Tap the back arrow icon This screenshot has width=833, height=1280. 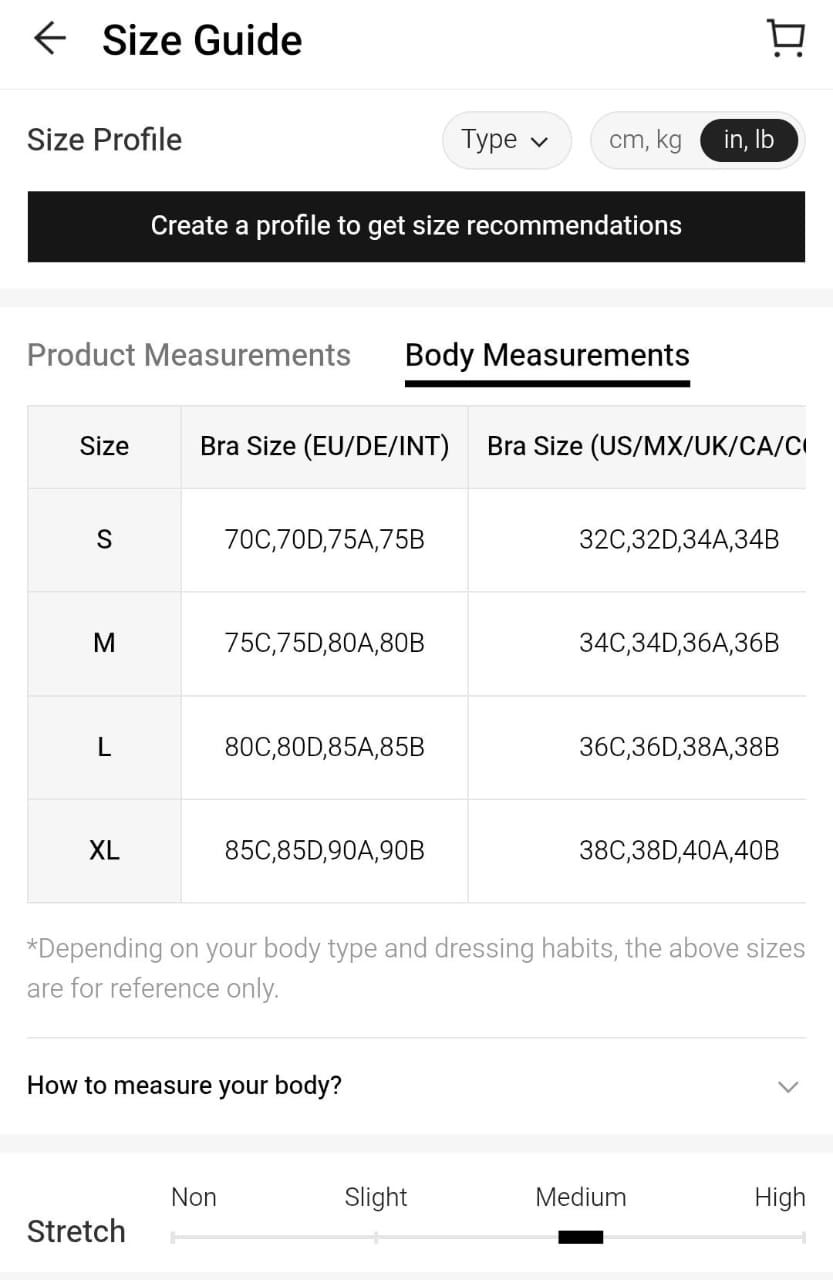coord(49,39)
